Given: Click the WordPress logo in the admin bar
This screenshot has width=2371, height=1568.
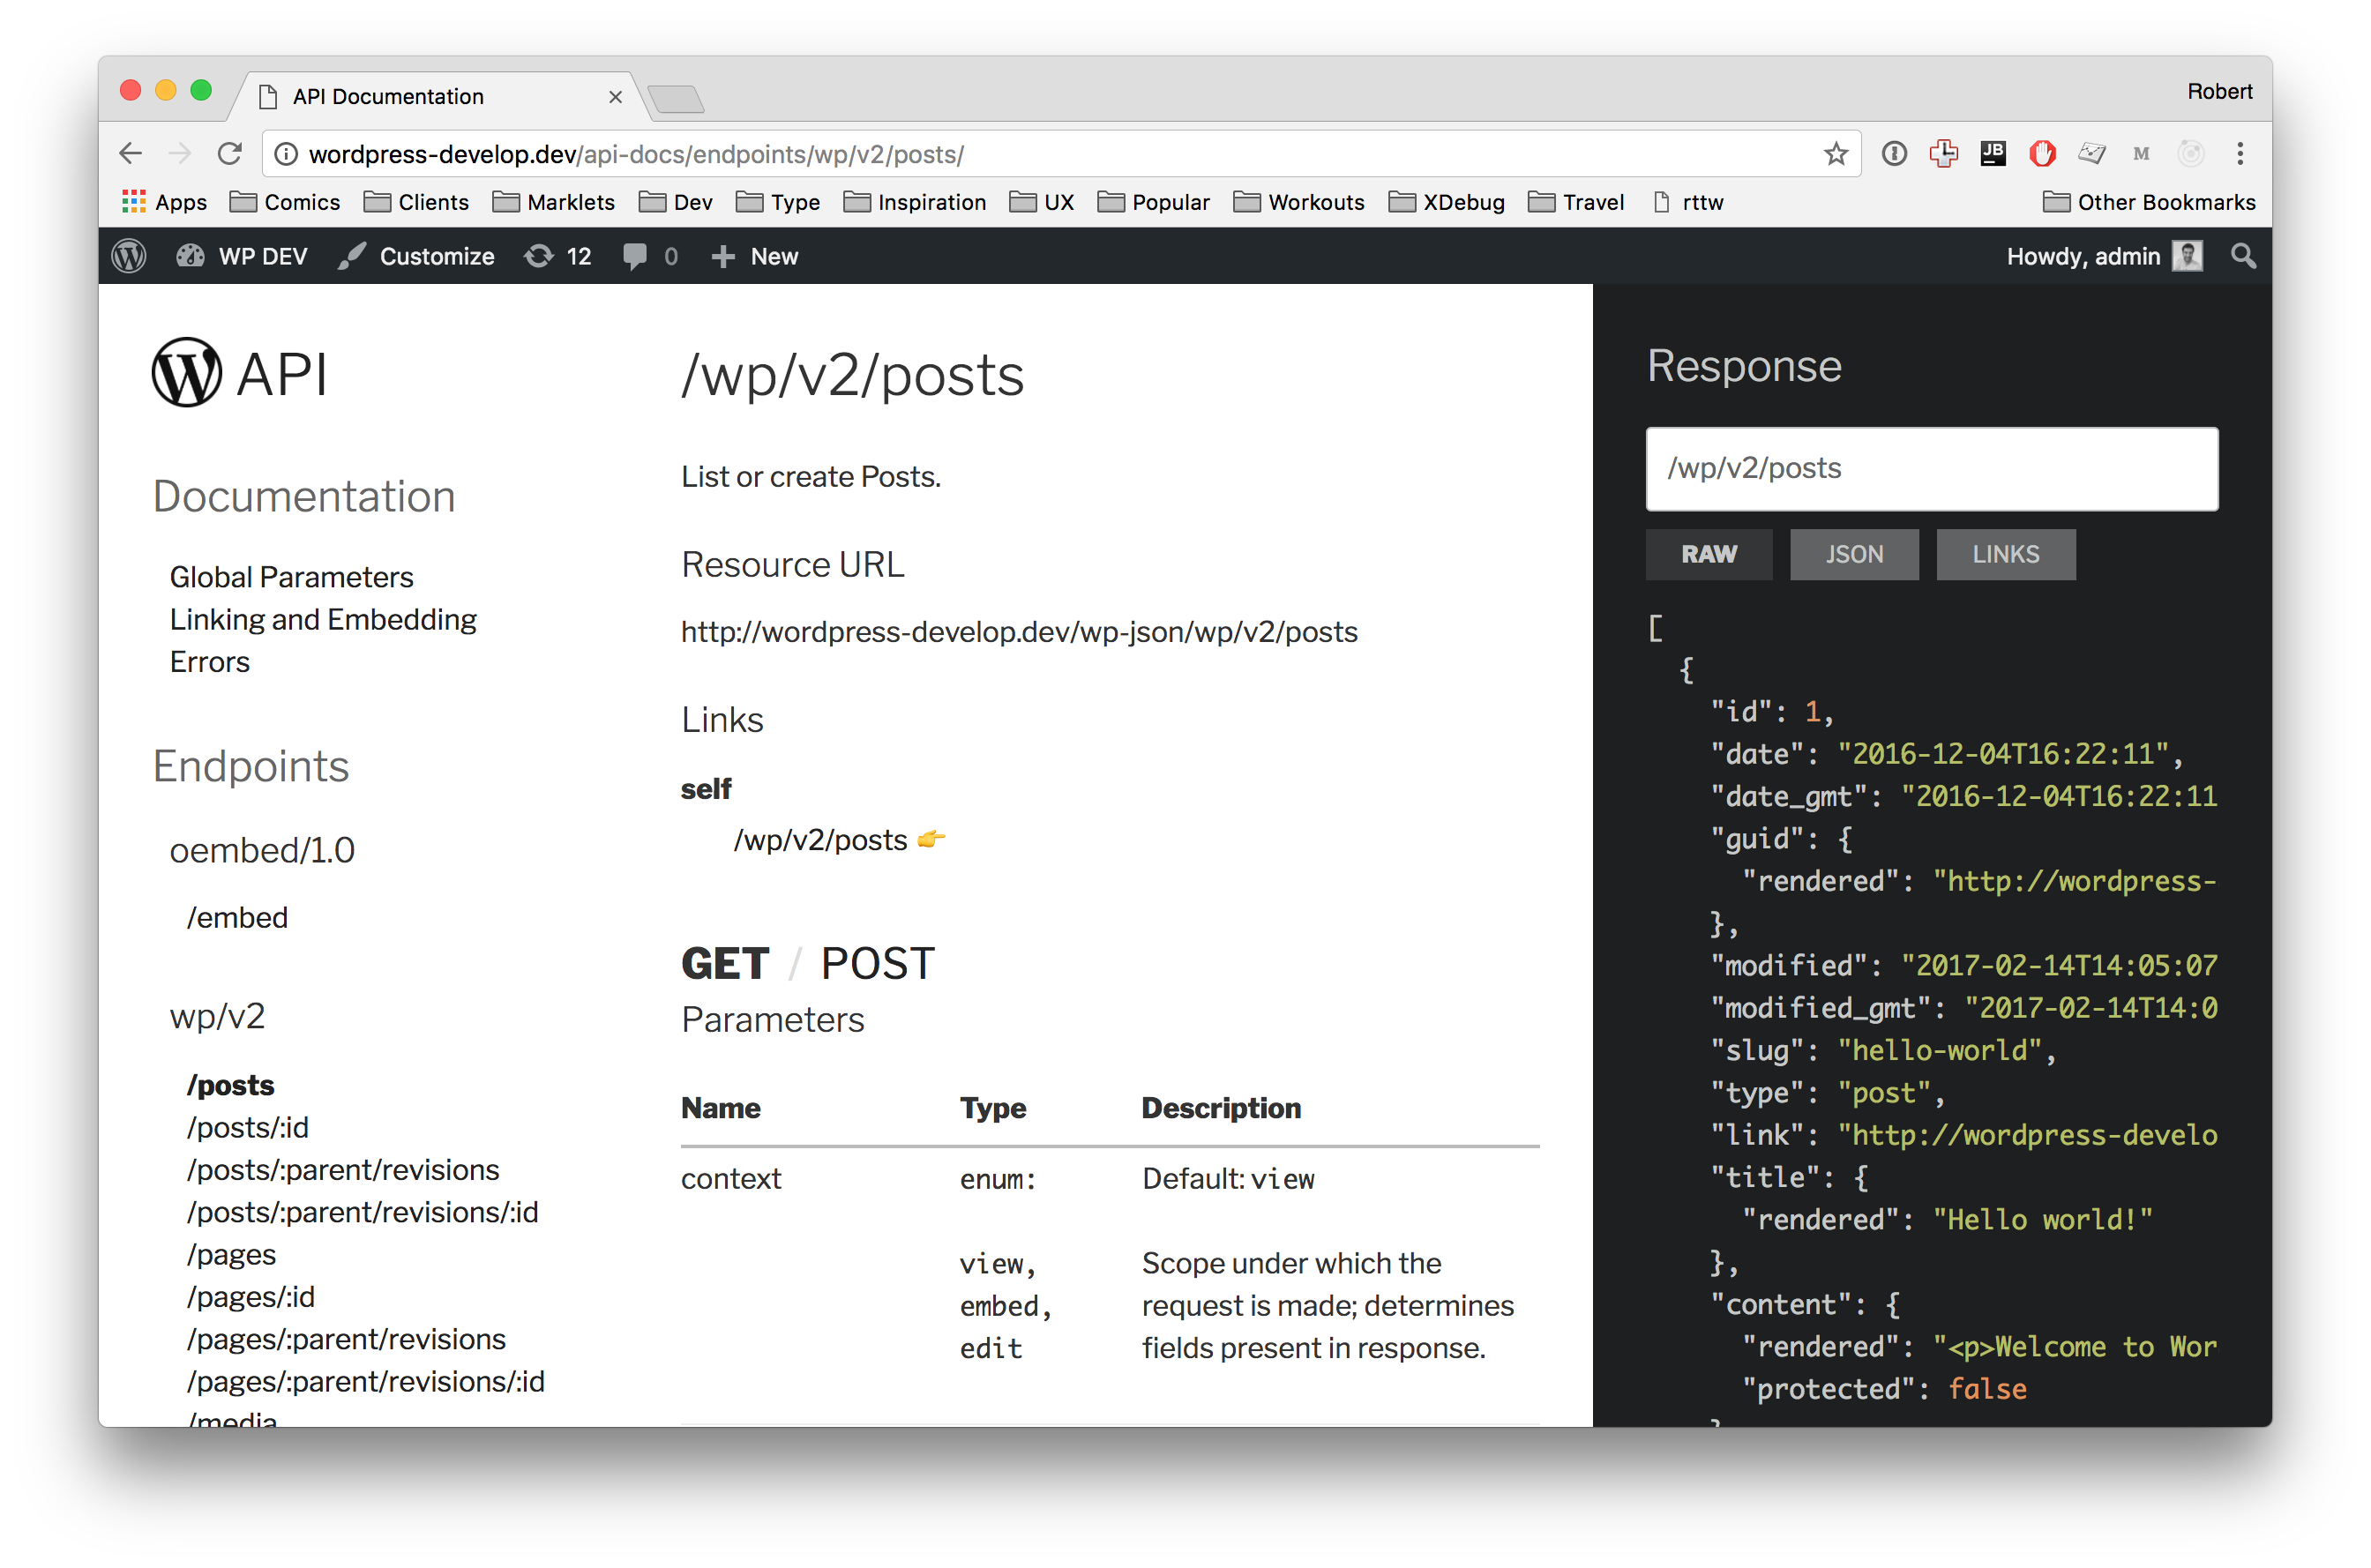Looking at the screenshot, I should coord(129,257).
